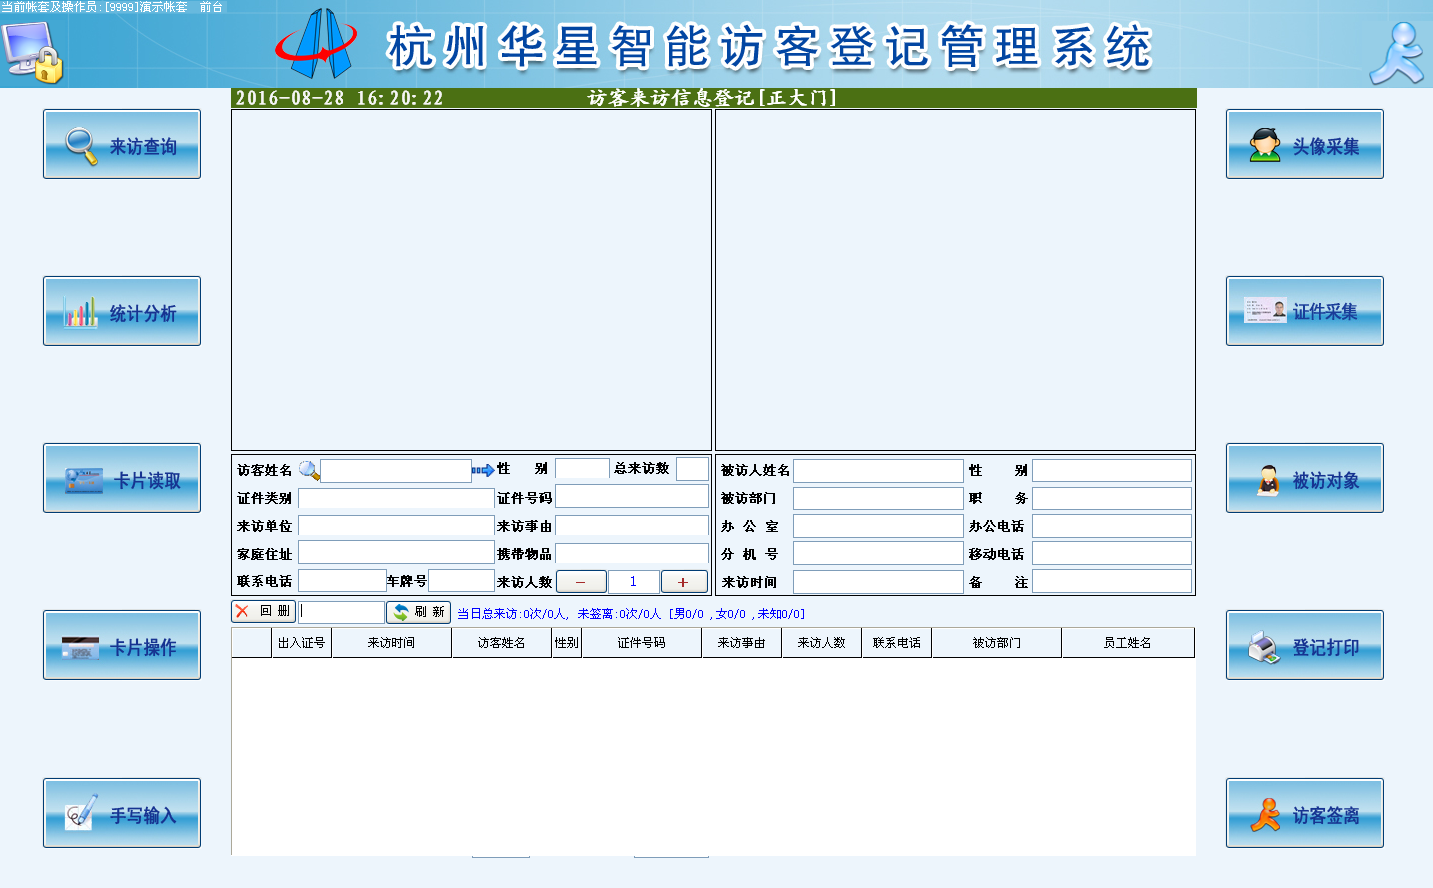Click the 来访人数 column header in table

[x=821, y=642]
